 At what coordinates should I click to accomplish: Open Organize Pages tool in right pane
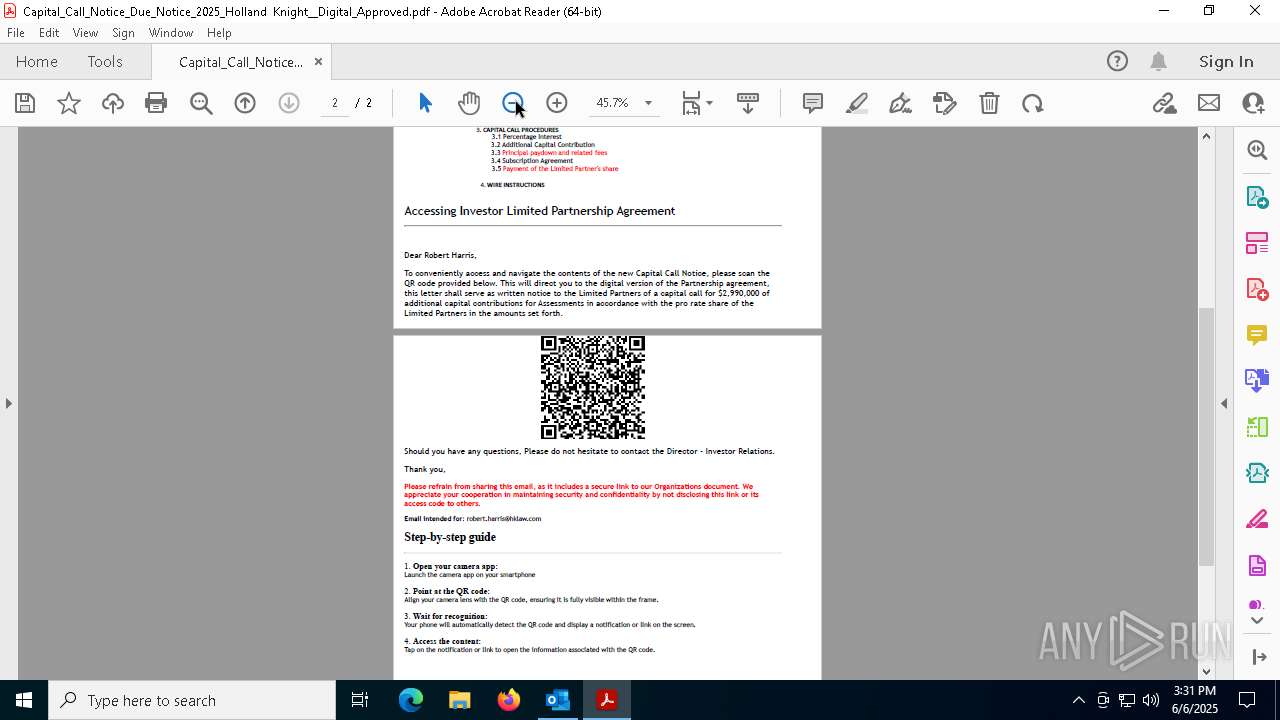tap(1257, 243)
